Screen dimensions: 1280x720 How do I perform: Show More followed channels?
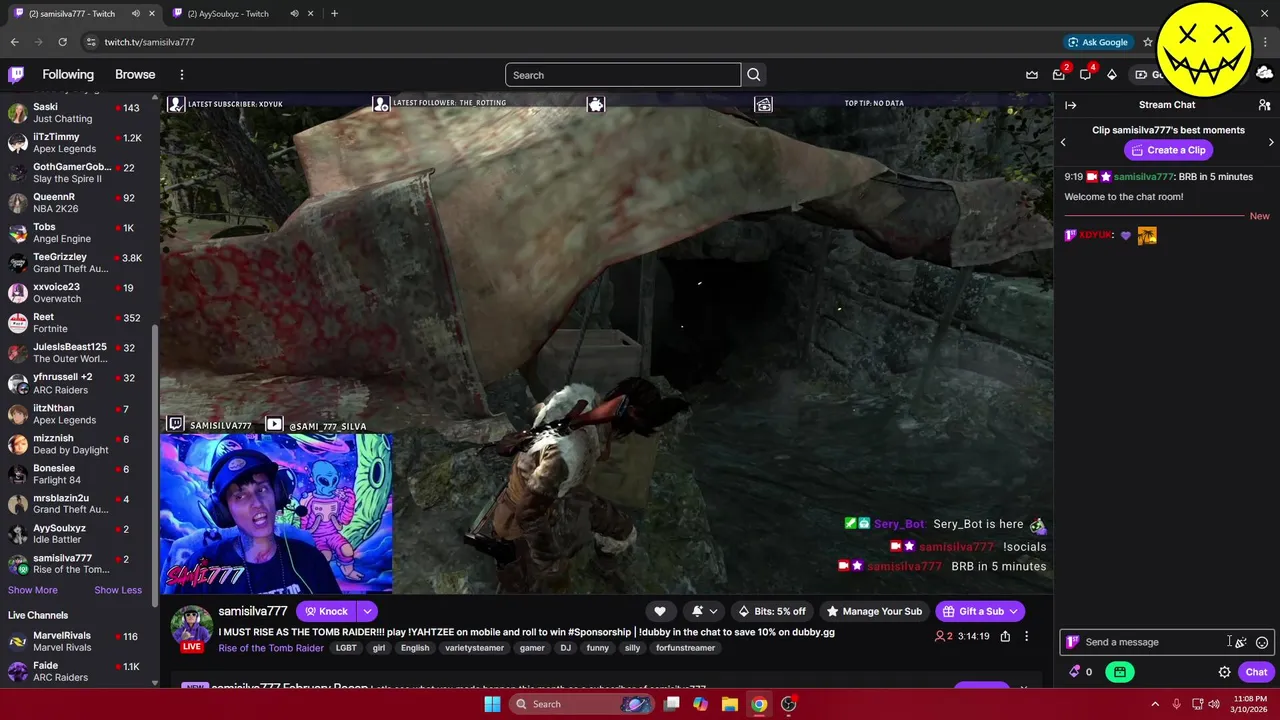[x=33, y=590]
